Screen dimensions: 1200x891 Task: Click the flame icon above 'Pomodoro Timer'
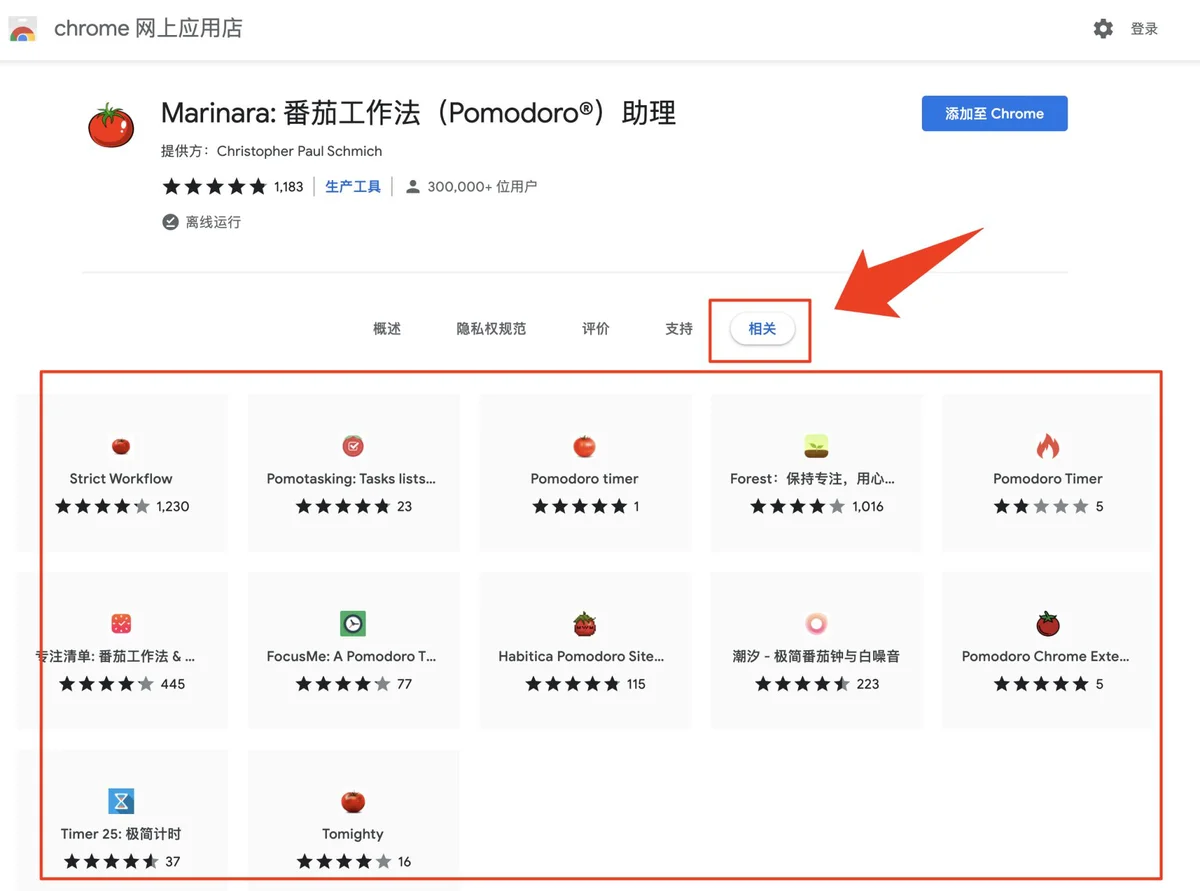coord(1048,446)
